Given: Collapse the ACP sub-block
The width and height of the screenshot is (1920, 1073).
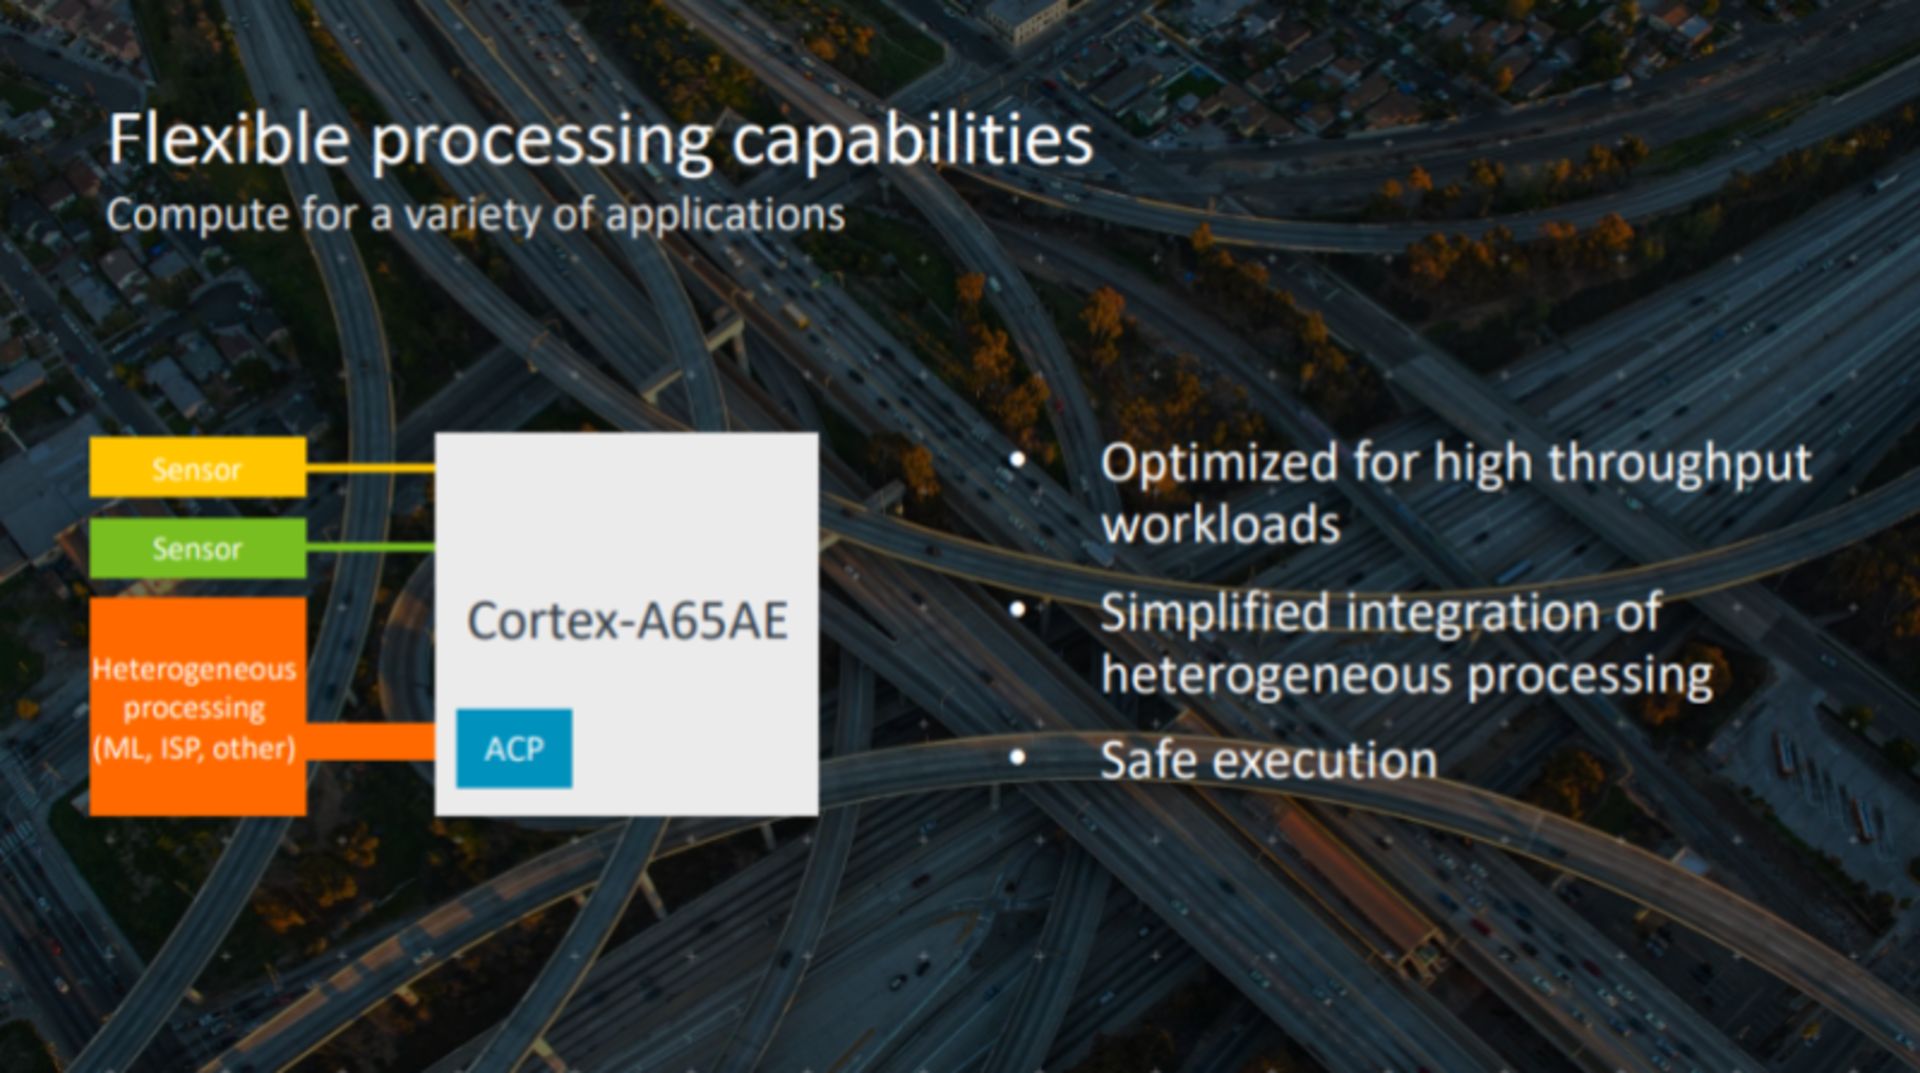Looking at the screenshot, I should pos(514,747).
